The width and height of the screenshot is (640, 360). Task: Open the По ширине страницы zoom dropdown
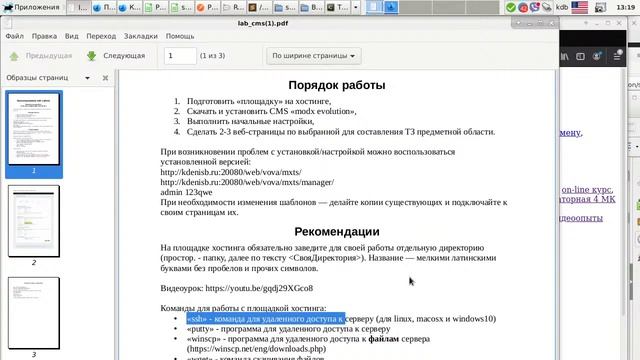coord(313,56)
